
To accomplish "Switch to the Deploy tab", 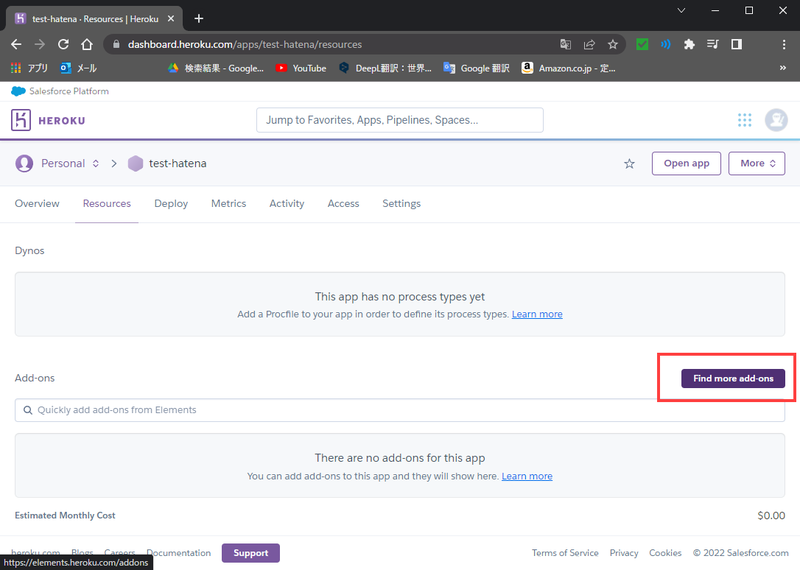I will 171,203.
